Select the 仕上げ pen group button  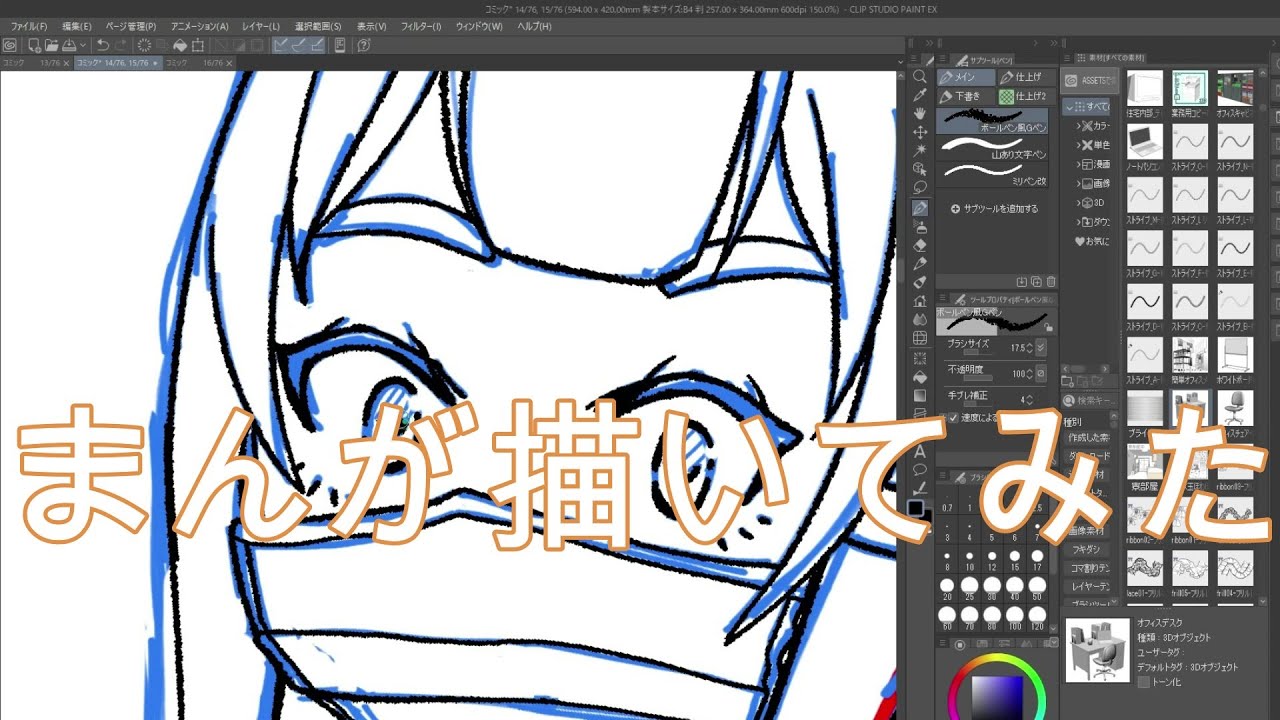click(1022, 77)
